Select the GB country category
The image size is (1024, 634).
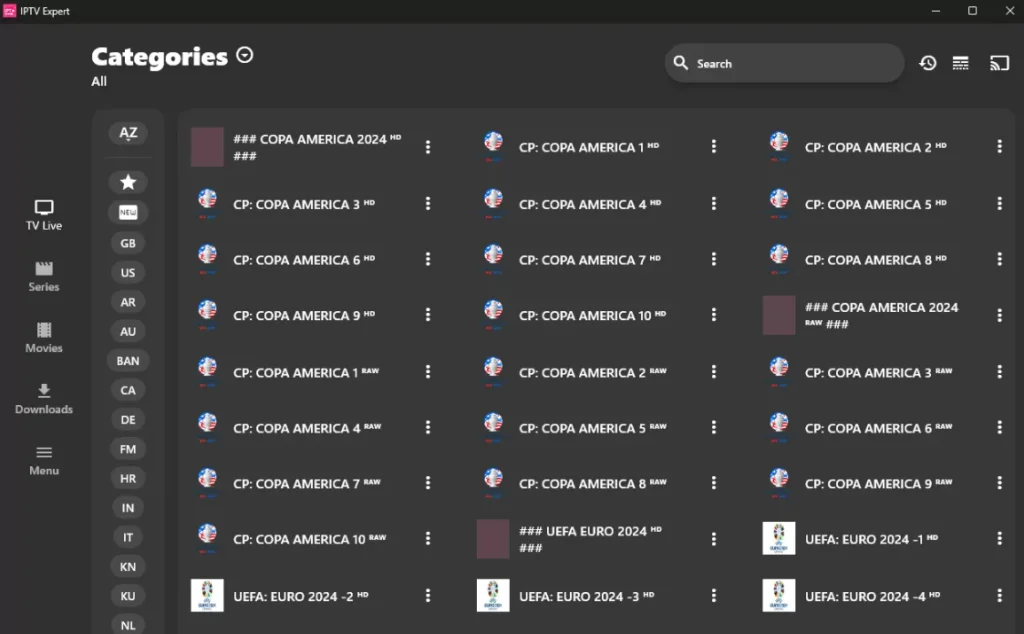(127, 242)
